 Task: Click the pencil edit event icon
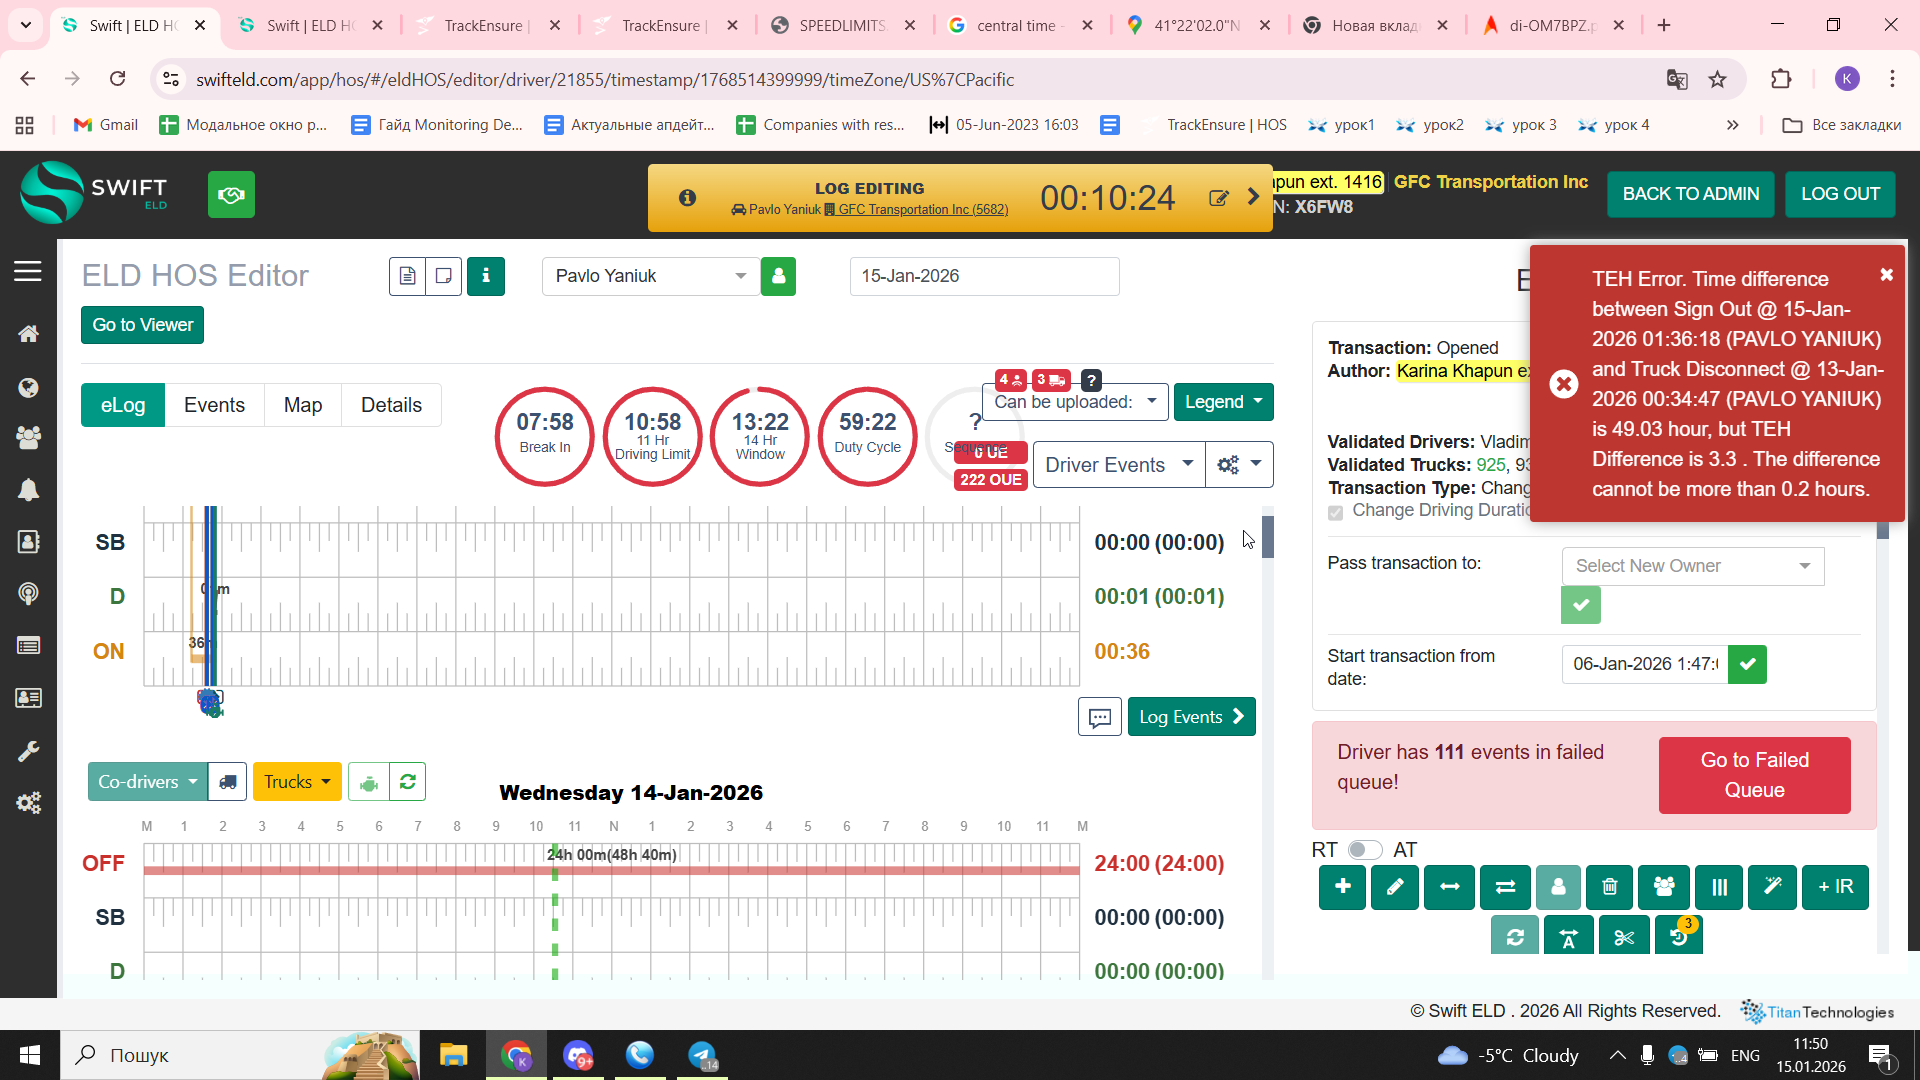[x=1395, y=887]
